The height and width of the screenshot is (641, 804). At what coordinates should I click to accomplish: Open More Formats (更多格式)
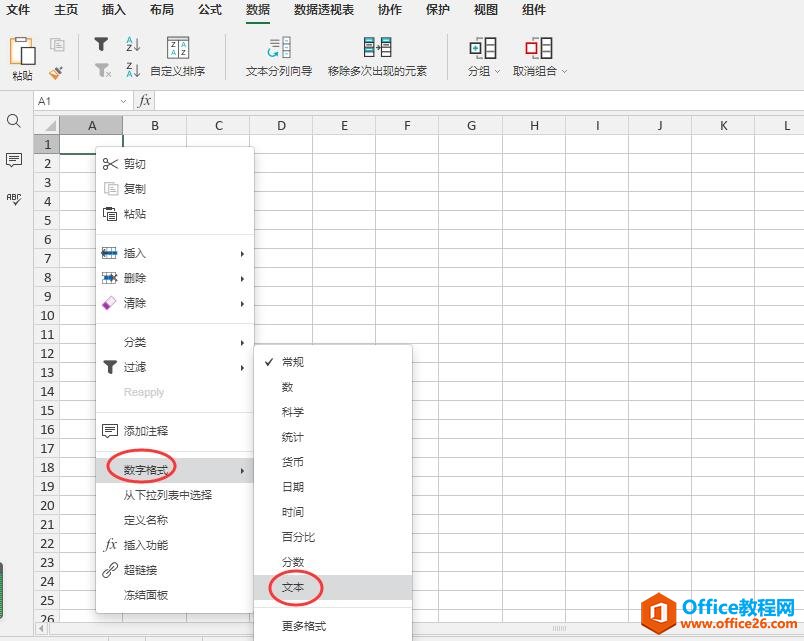click(x=333, y=626)
